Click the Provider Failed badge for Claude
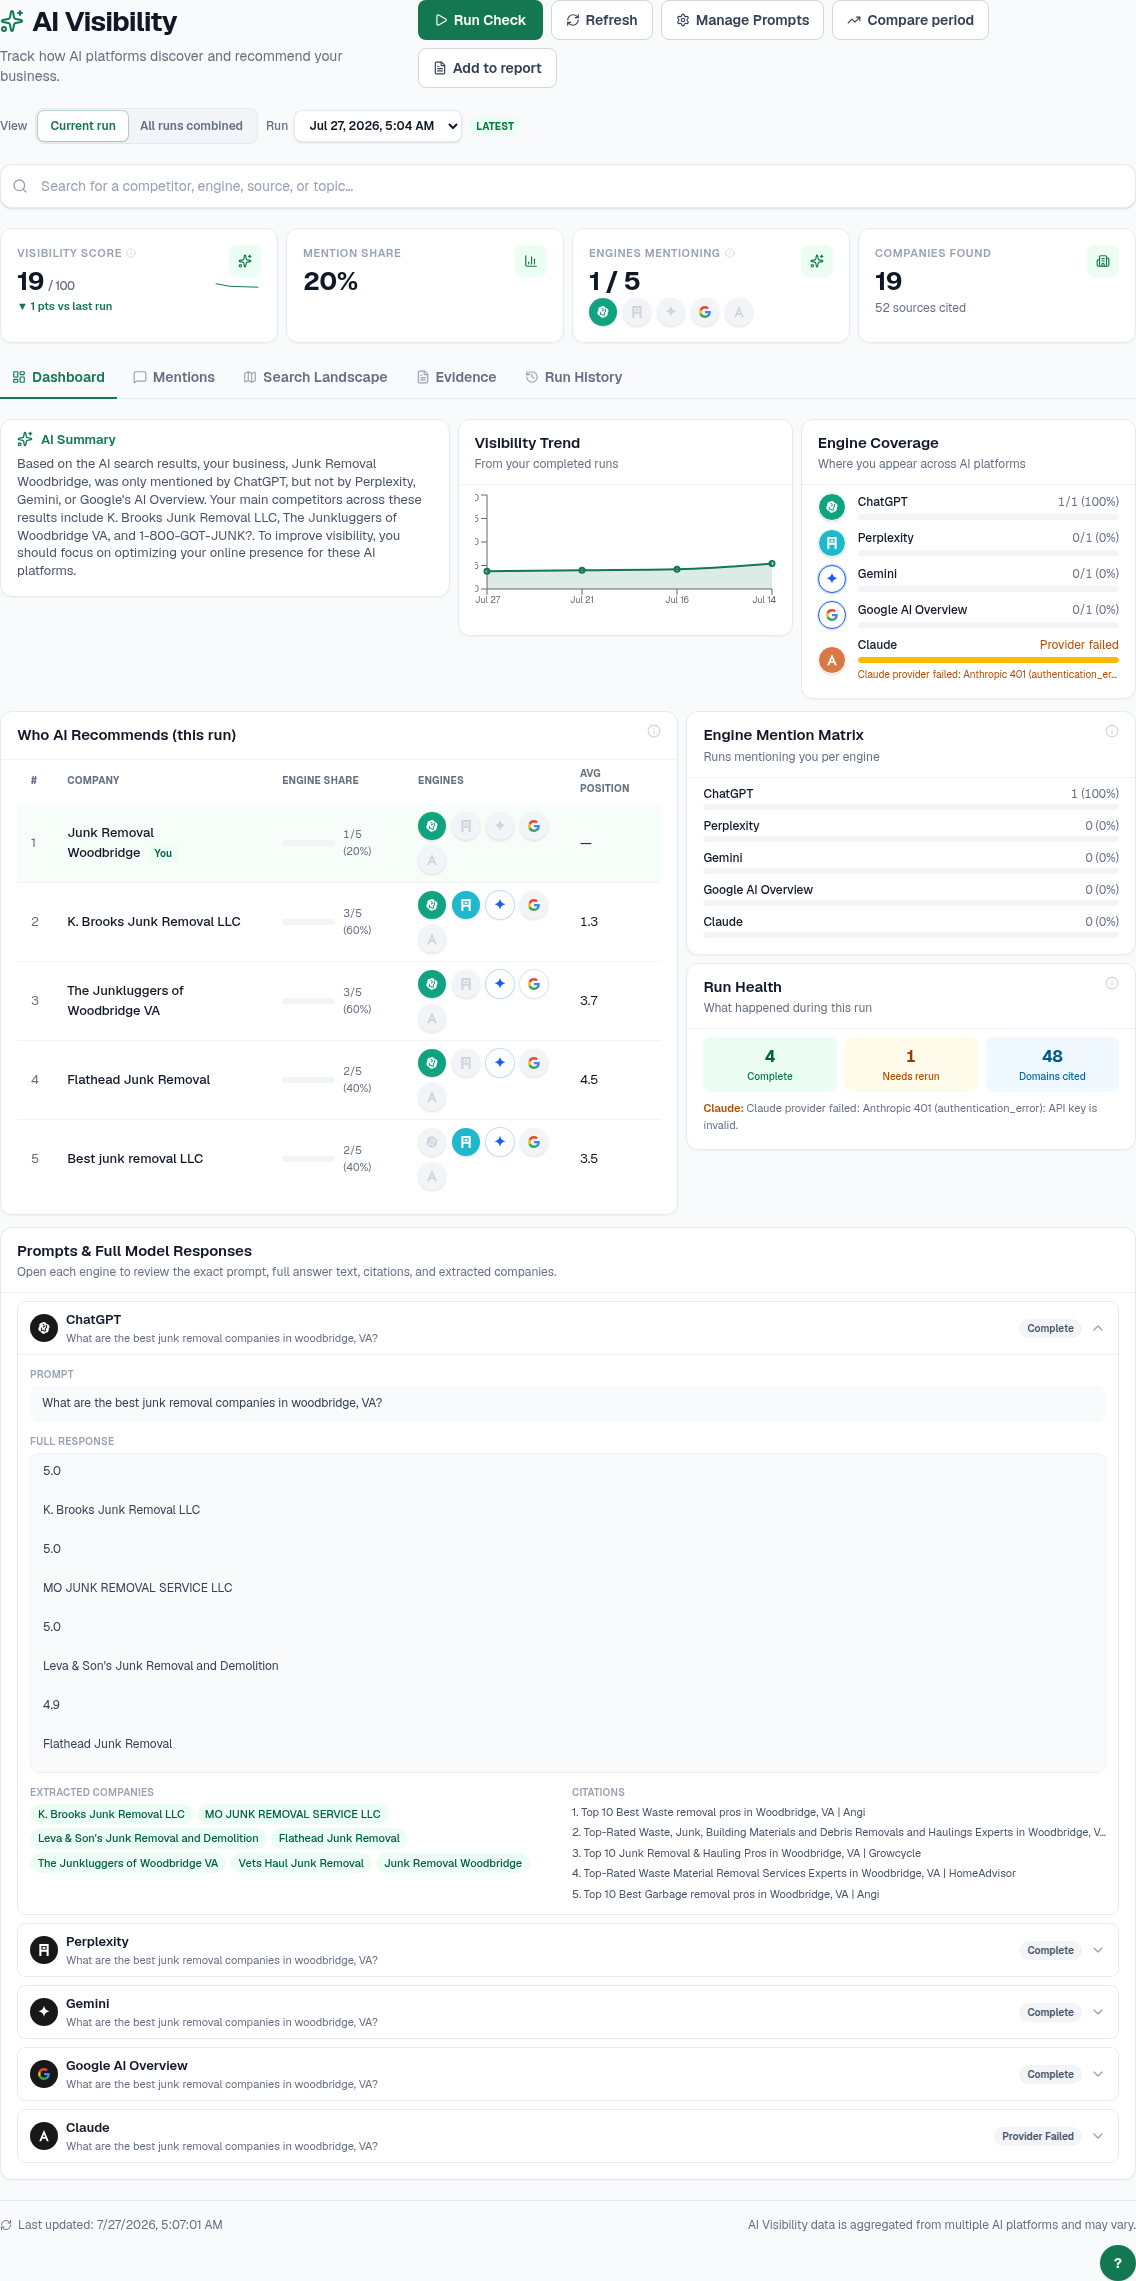The width and height of the screenshot is (1136, 2281). (x=1038, y=2136)
